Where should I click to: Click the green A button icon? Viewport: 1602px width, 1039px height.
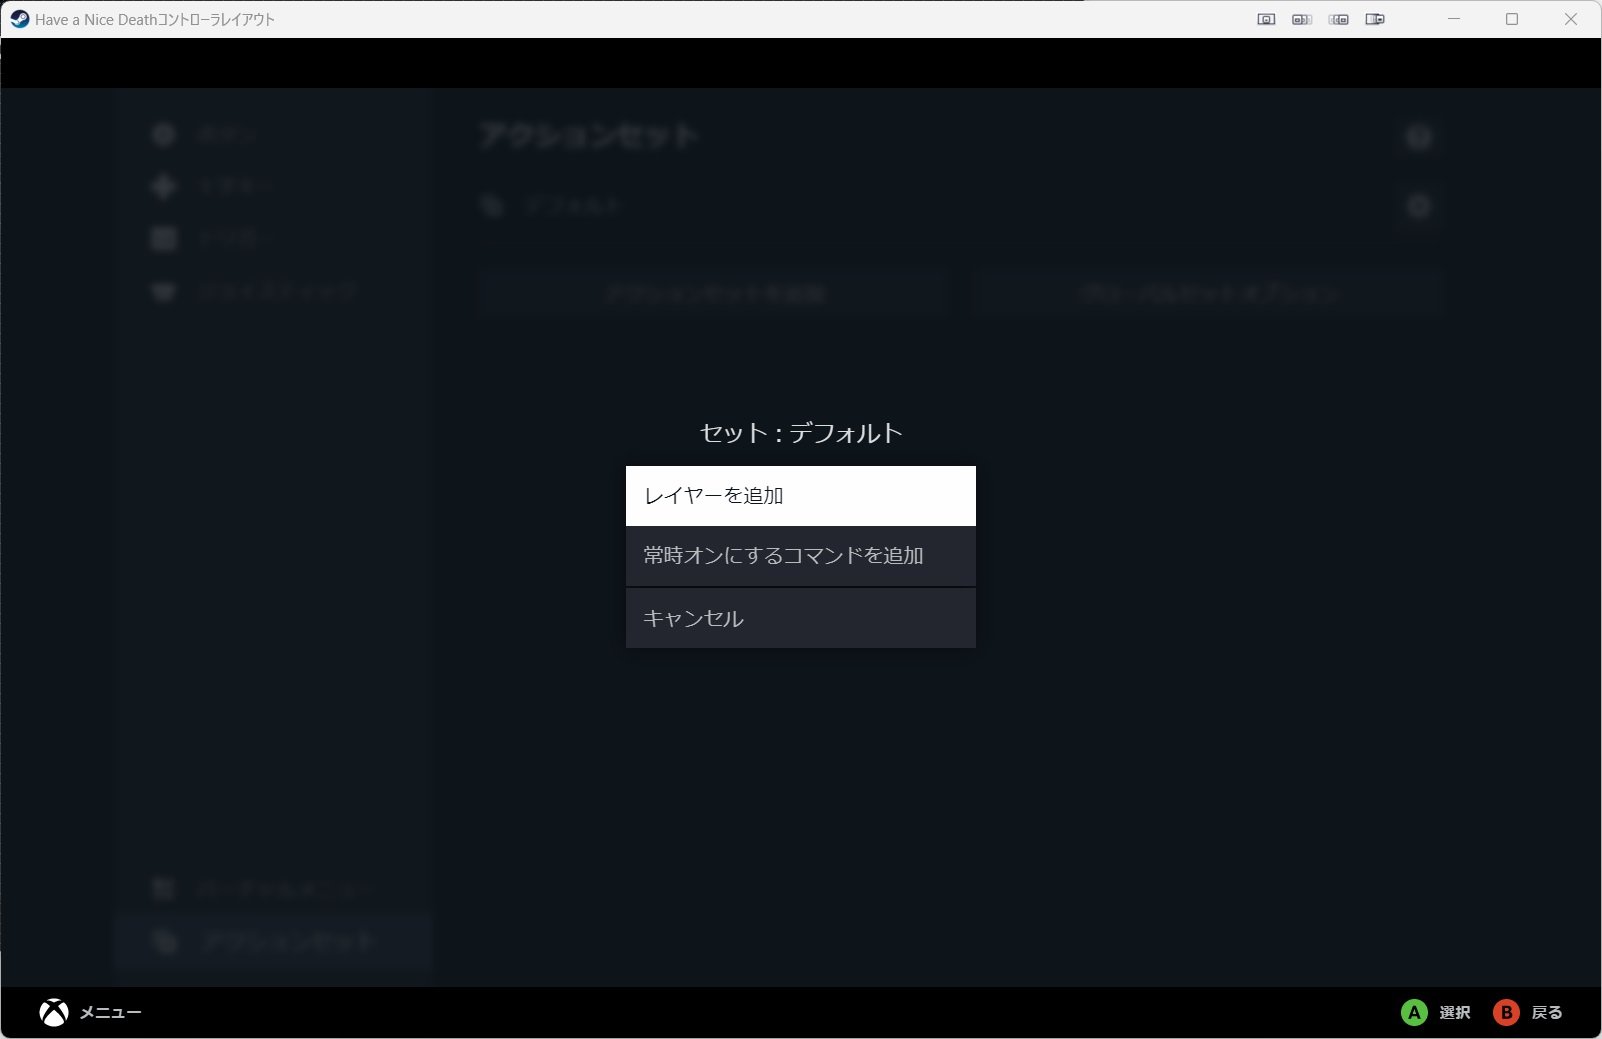point(1414,1012)
